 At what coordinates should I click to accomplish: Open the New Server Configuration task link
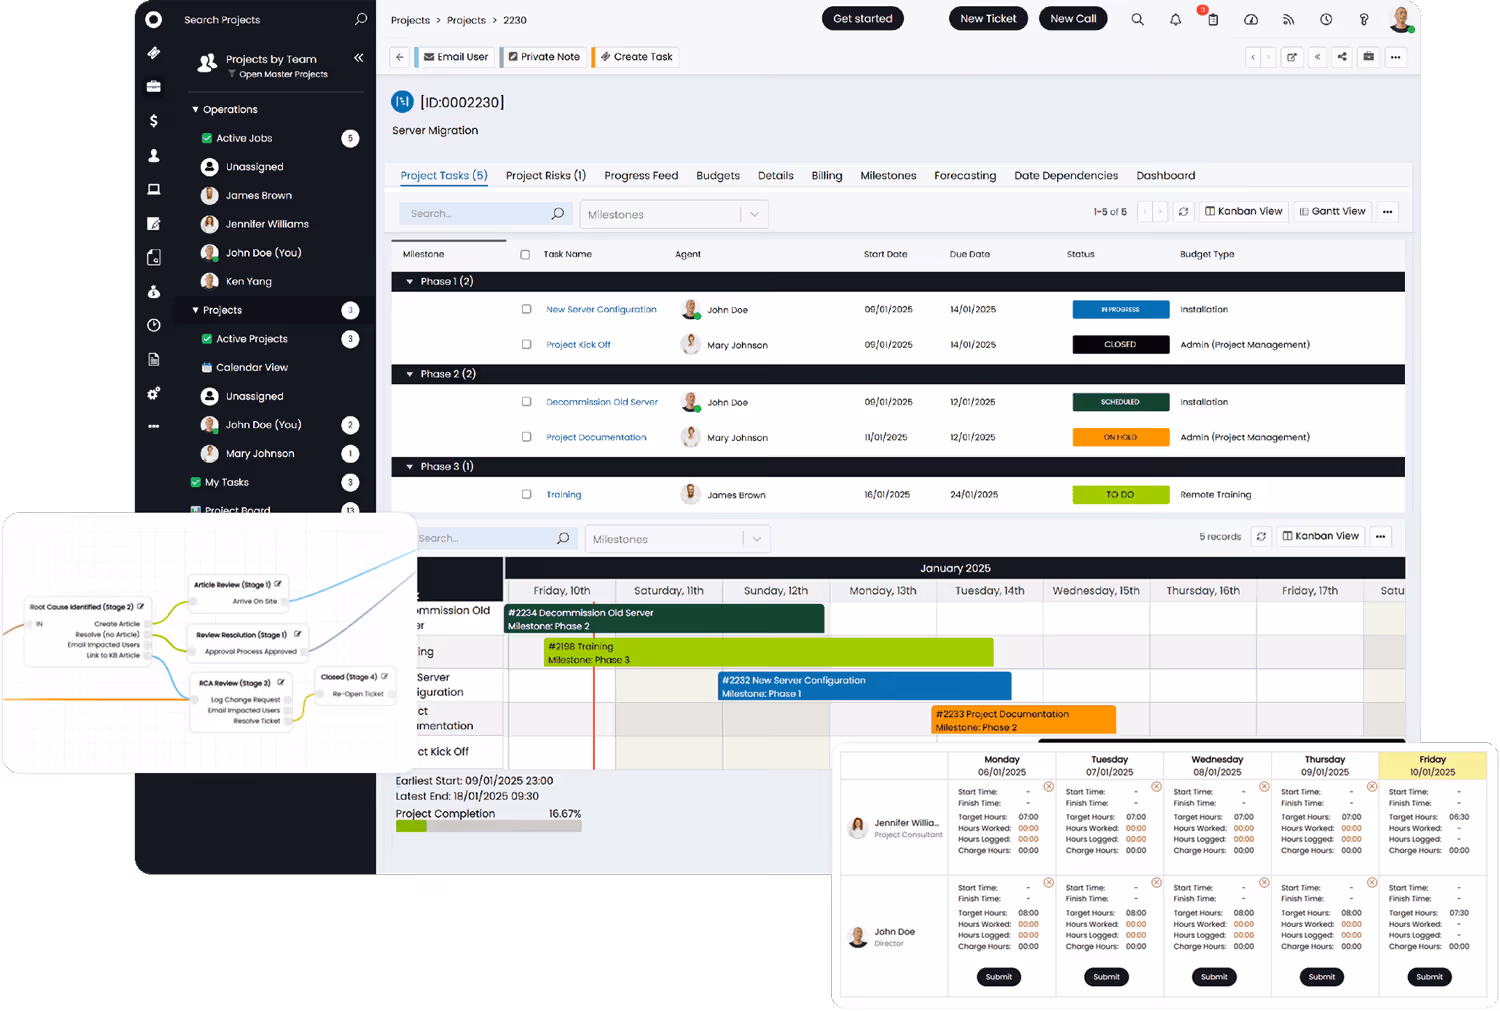(x=601, y=309)
